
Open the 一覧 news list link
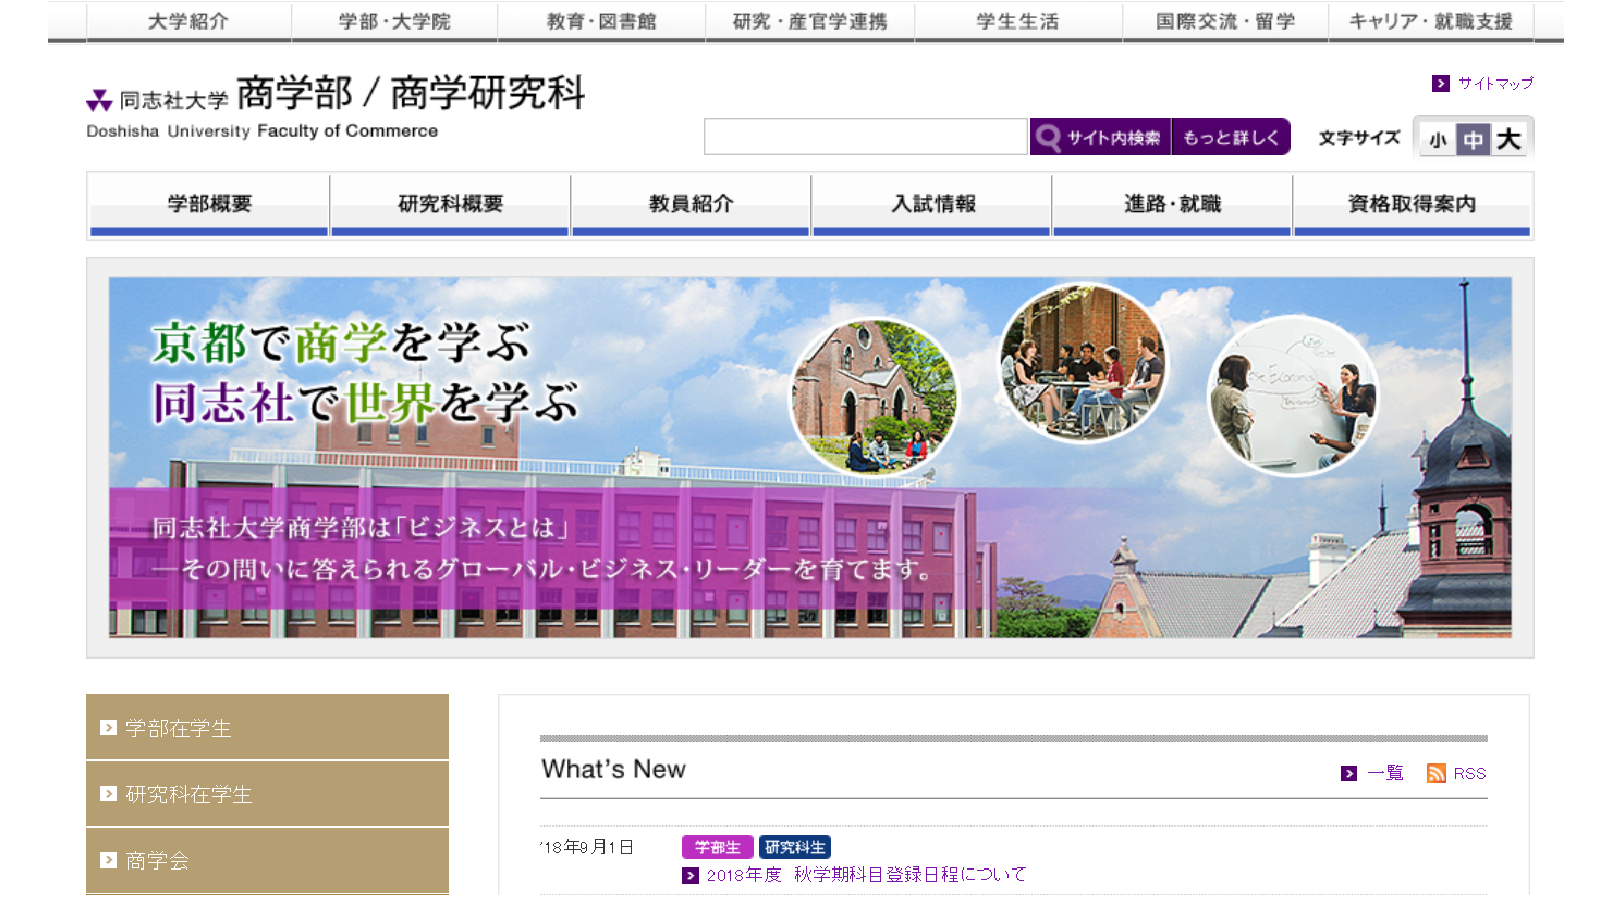(1385, 773)
